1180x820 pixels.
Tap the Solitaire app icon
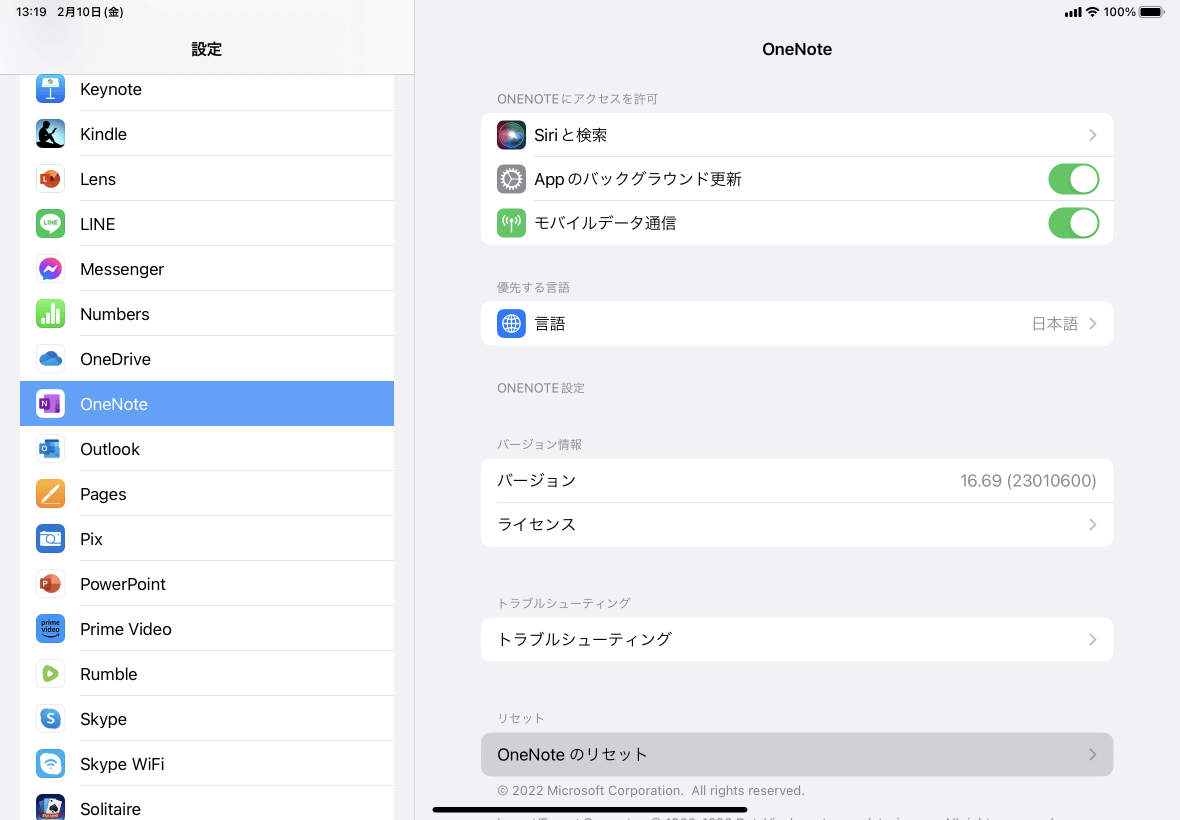pyautogui.click(x=50, y=807)
